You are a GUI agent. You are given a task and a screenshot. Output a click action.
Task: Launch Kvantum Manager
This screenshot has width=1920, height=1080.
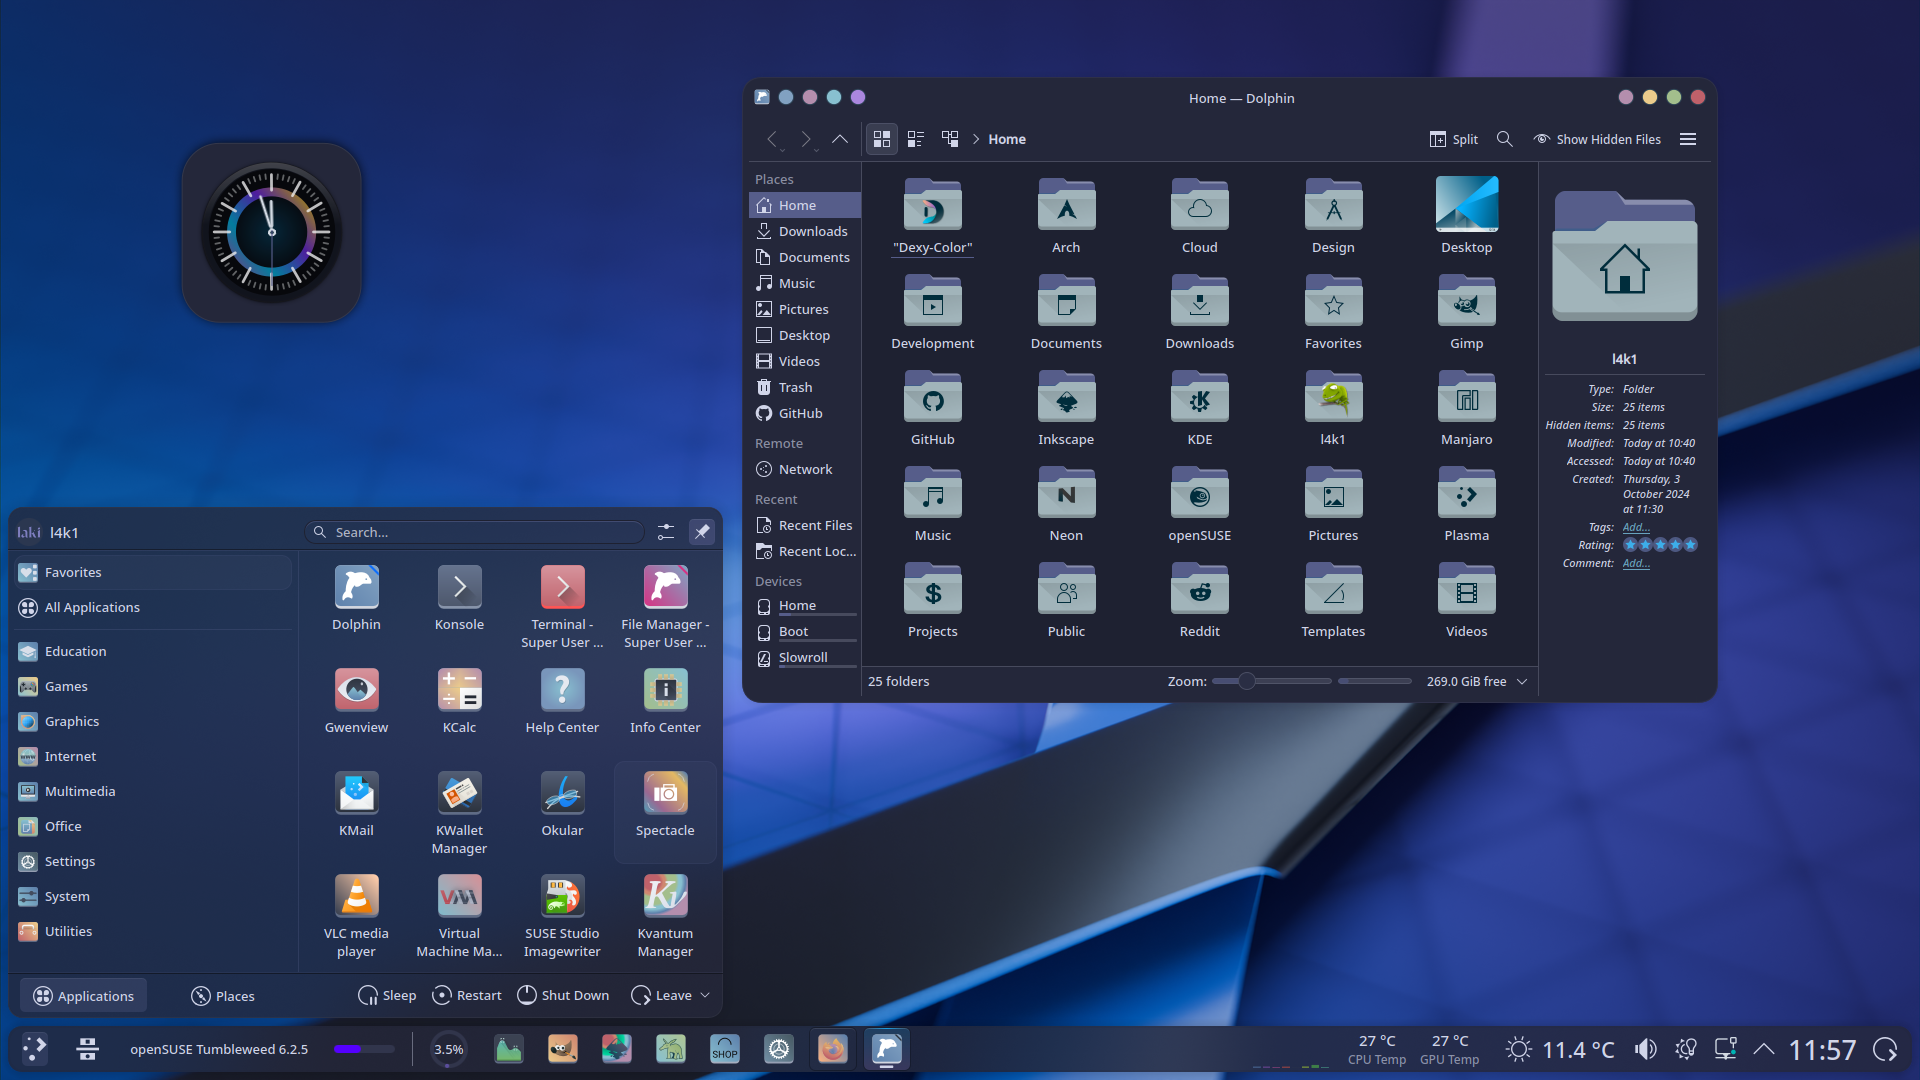665,916
